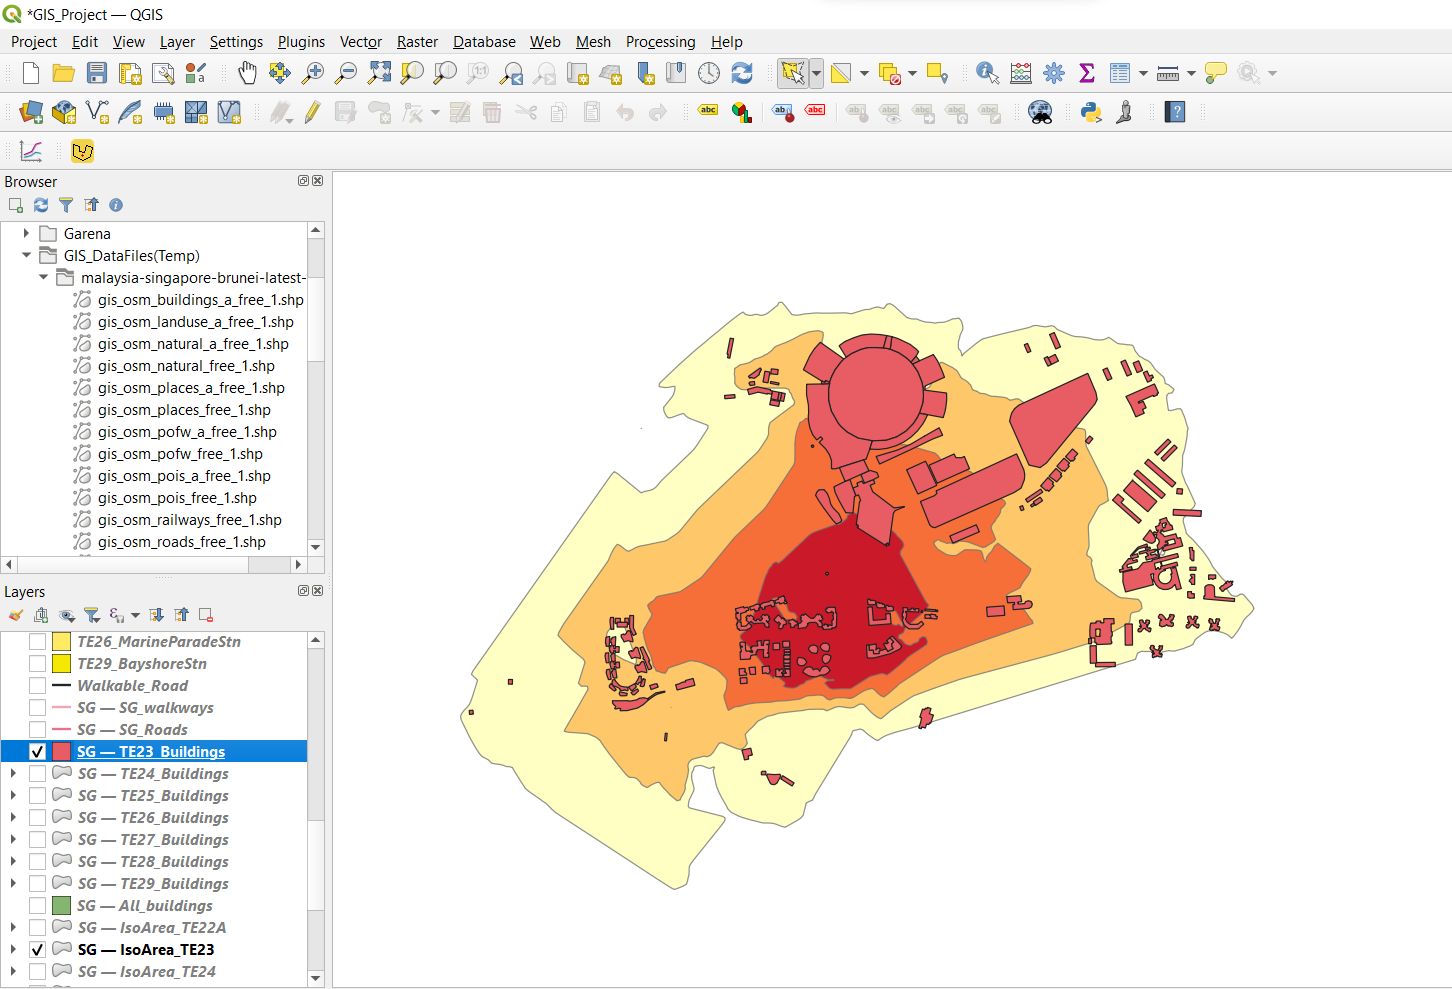1452x989 pixels.
Task: Select the Identify Features tool
Action: [x=987, y=73]
